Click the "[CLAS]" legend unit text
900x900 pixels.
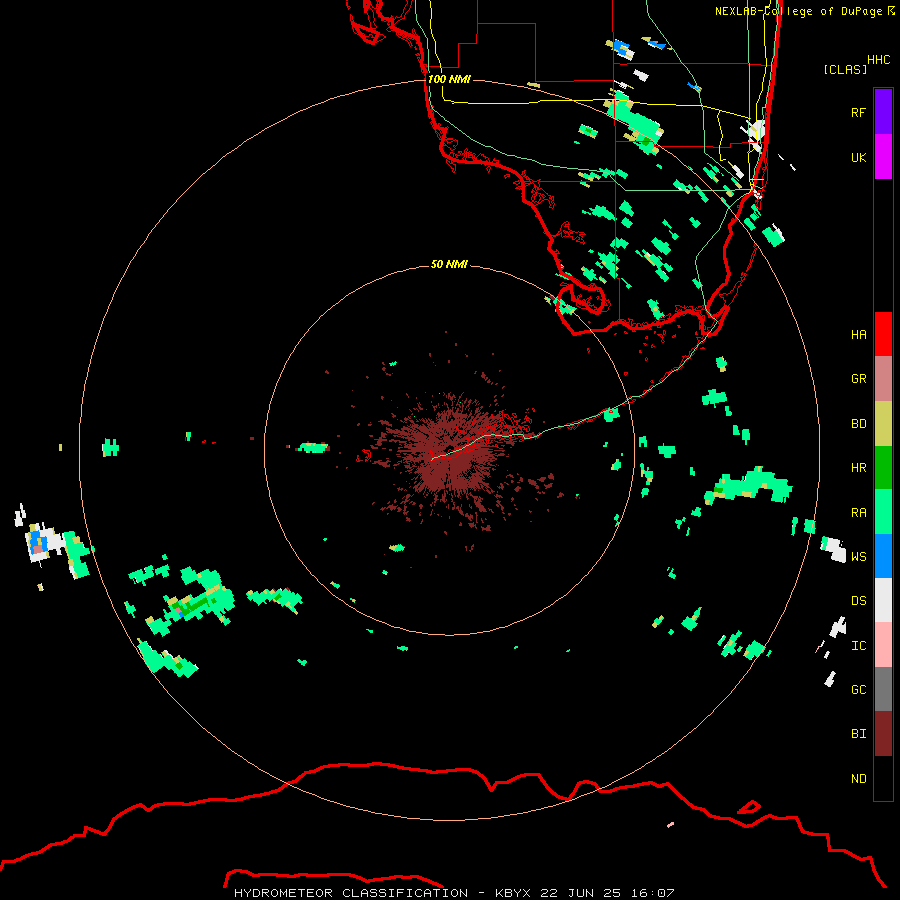coord(845,69)
